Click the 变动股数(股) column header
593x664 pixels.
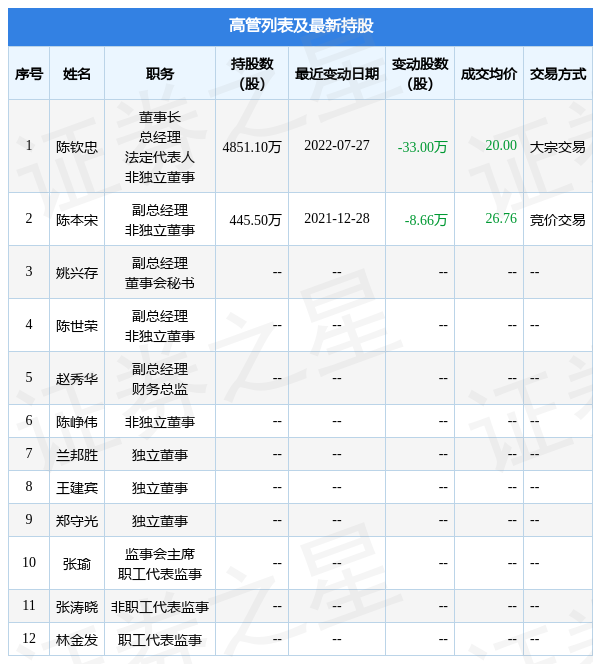pyautogui.click(x=420, y=74)
